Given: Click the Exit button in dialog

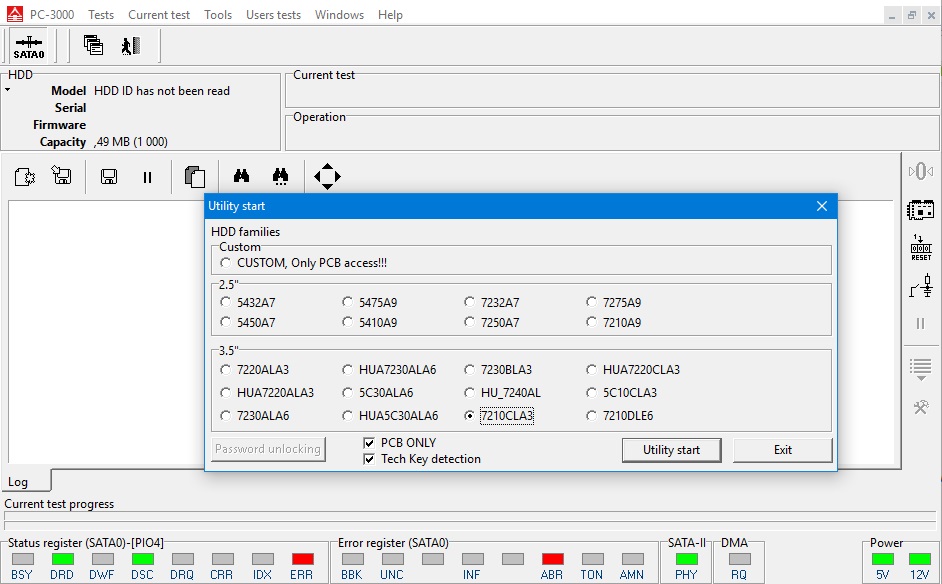Looking at the screenshot, I should (782, 450).
